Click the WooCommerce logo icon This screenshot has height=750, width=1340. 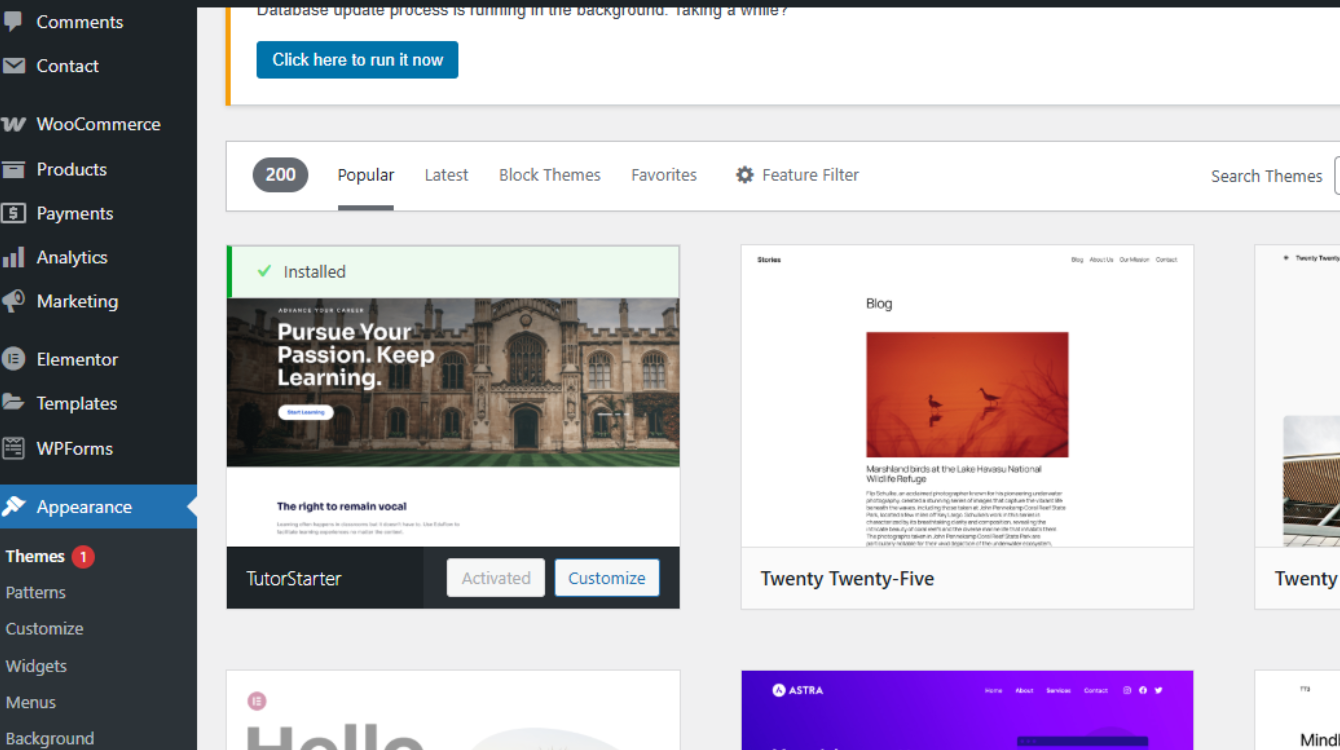[x=13, y=124]
